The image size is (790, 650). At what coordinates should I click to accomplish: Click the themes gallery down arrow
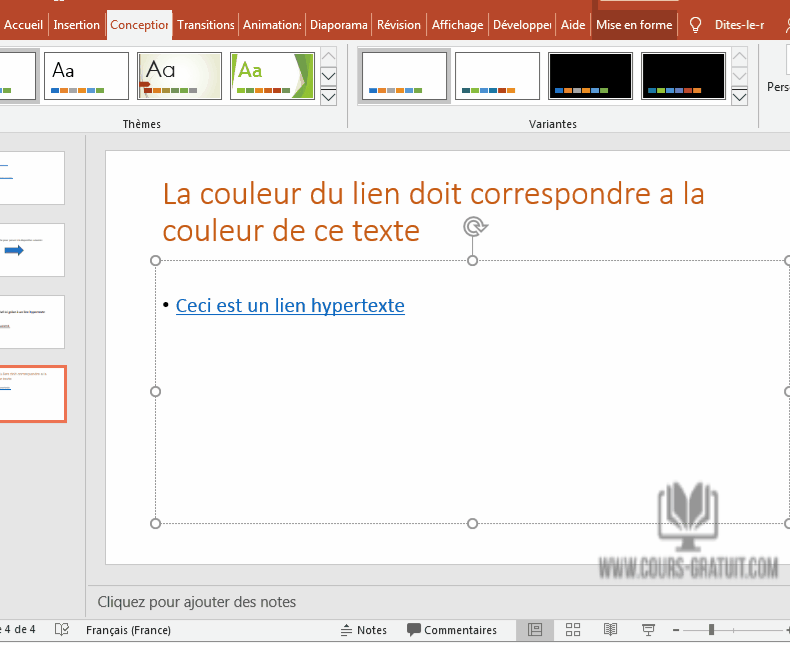pos(328,76)
